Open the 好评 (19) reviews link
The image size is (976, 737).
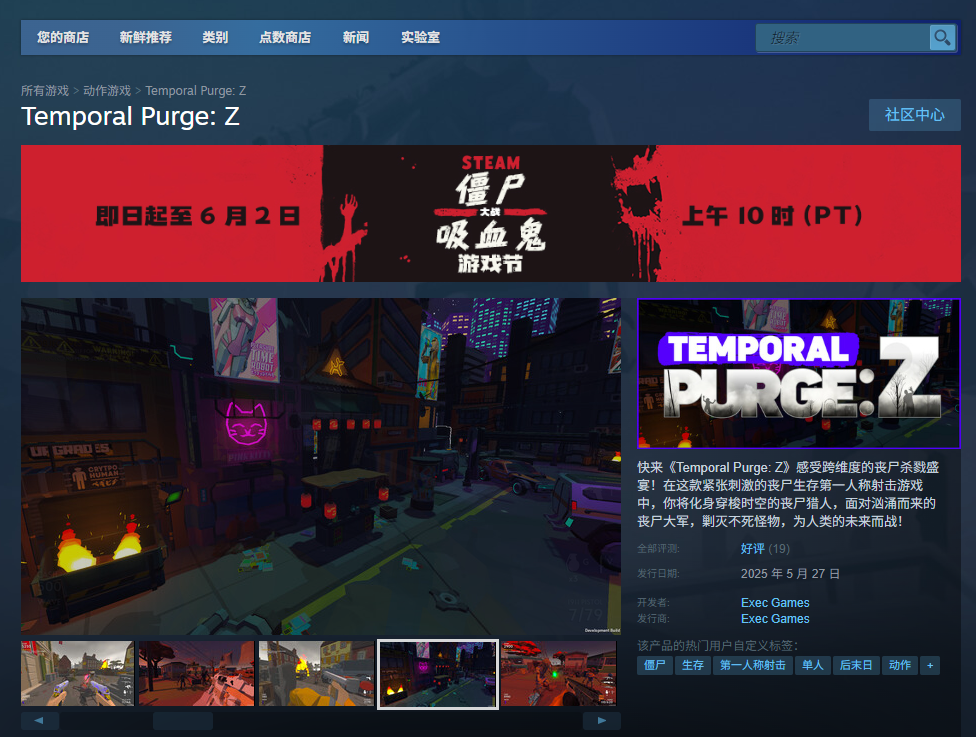[751, 548]
